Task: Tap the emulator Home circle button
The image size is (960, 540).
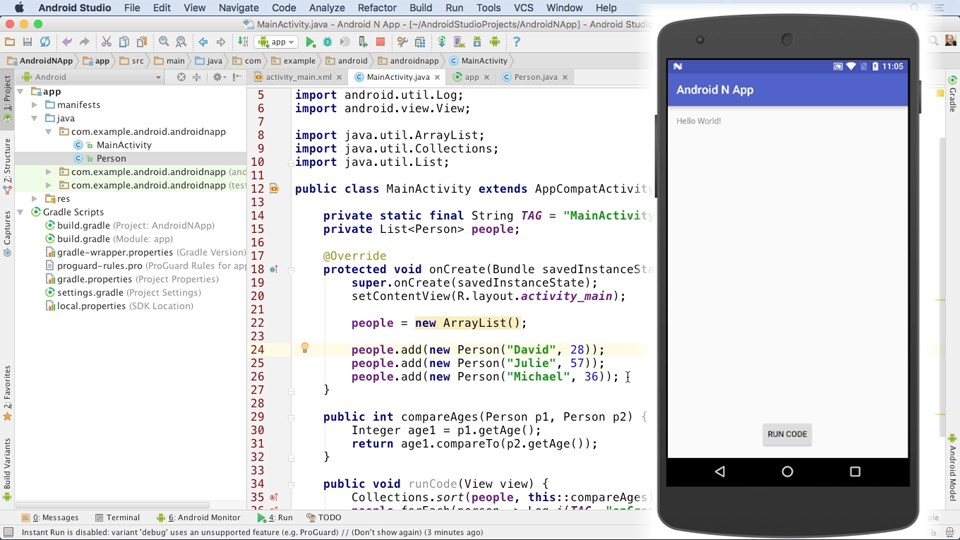Action: pyautogui.click(x=787, y=471)
